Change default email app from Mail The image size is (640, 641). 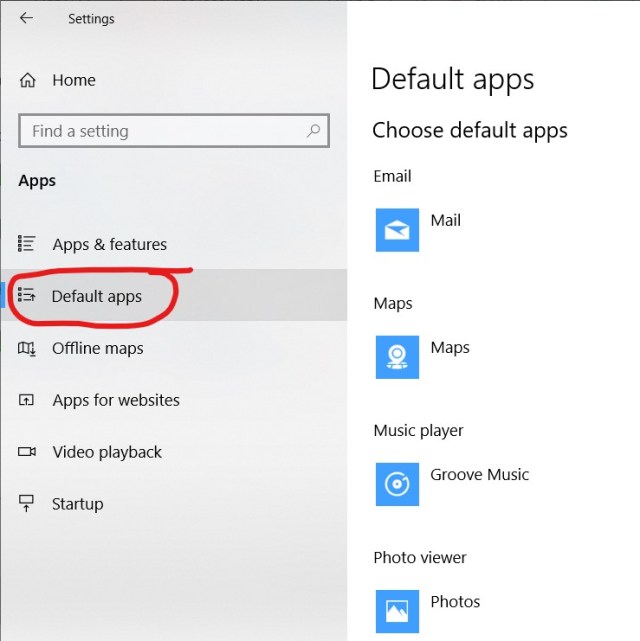coord(445,221)
